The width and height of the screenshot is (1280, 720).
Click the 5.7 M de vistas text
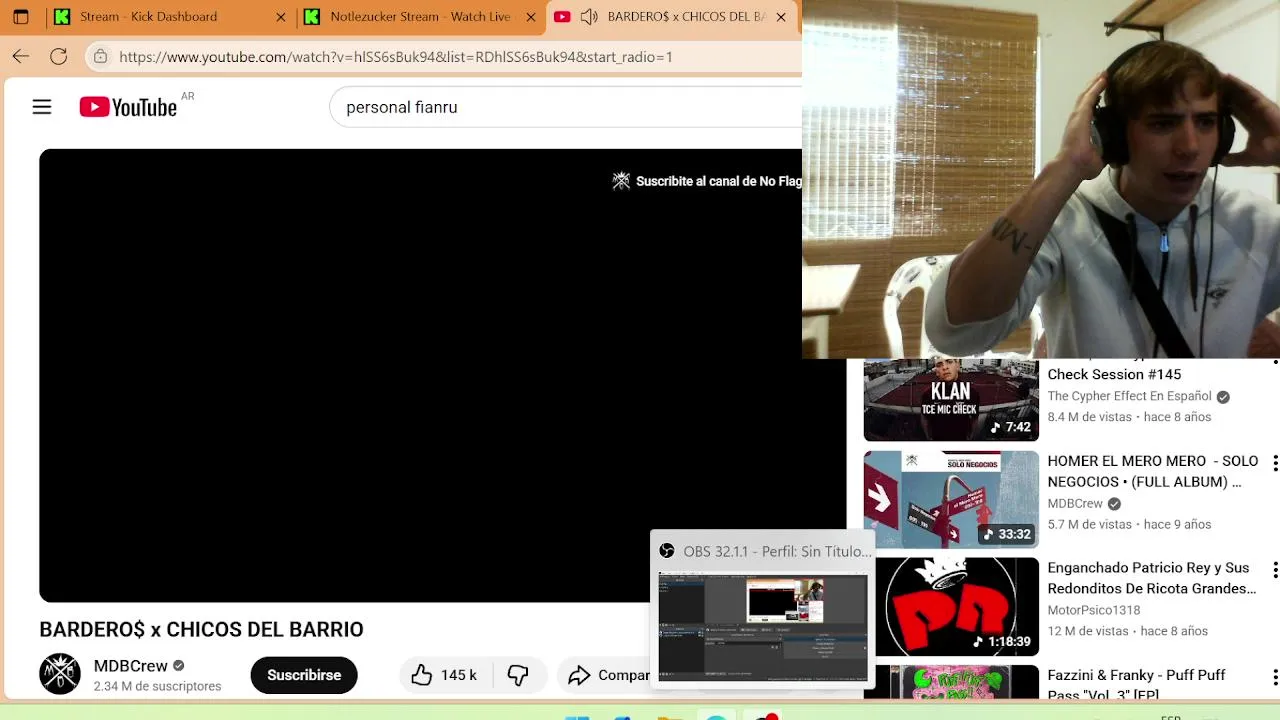click(1089, 524)
